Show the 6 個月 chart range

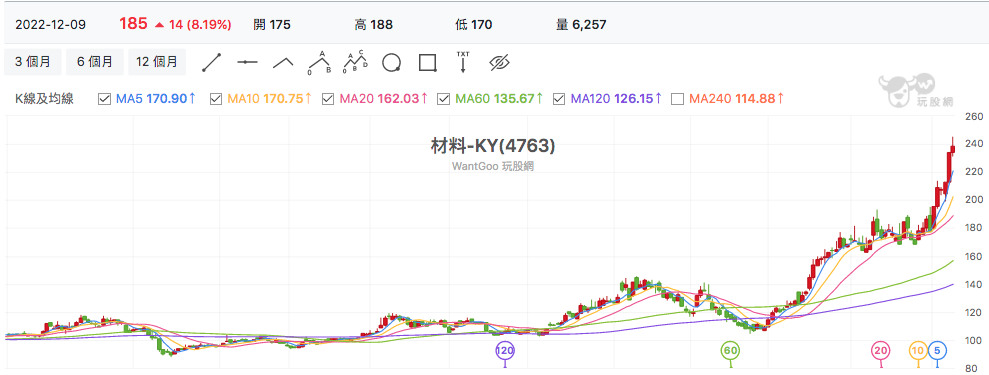coord(95,62)
